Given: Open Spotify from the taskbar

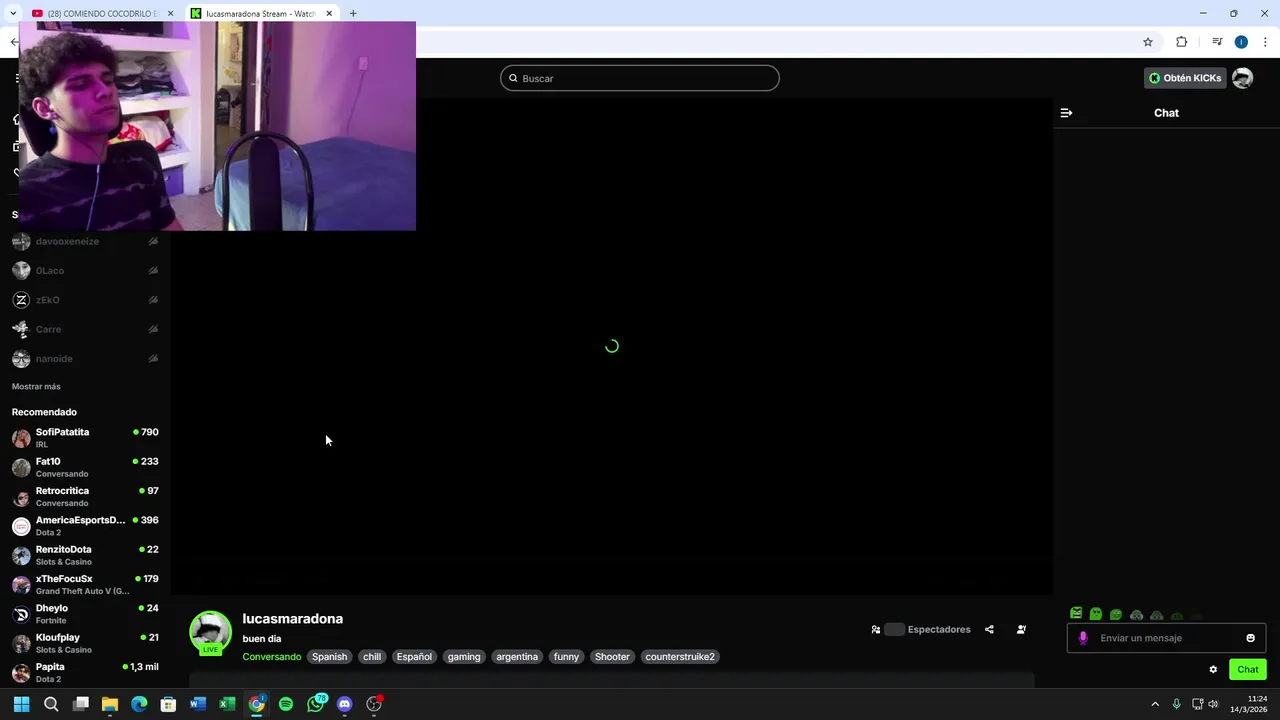Looking at the screenshot, I should pyautogui.click(x=286, y=704).
